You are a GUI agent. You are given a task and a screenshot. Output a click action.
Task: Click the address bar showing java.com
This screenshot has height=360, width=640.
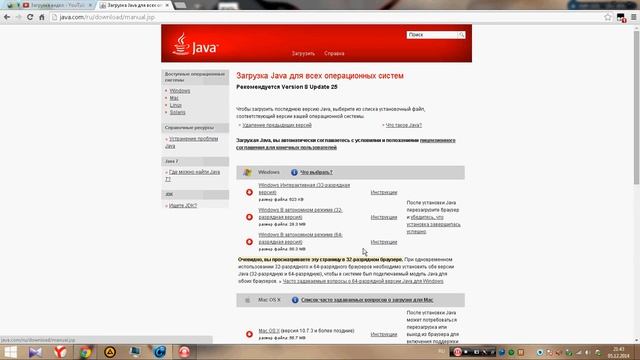327,17
